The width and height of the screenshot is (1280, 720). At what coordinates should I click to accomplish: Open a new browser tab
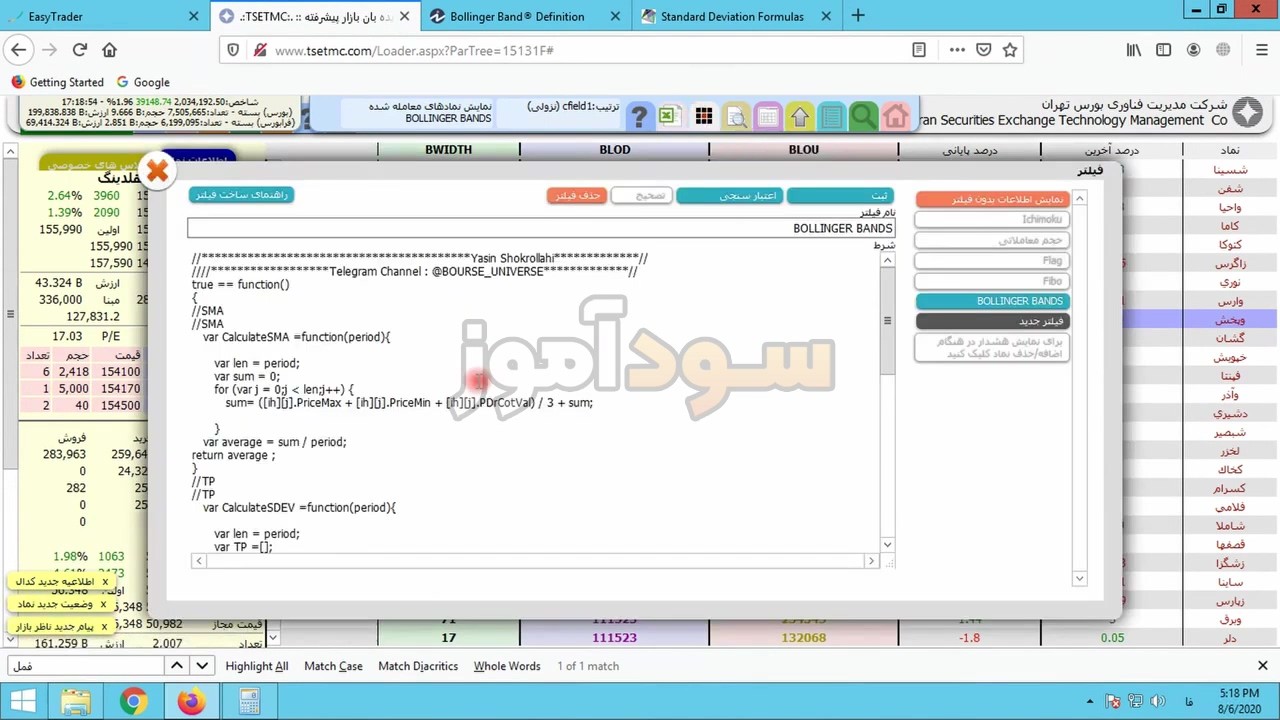click(x=857, y=16)
